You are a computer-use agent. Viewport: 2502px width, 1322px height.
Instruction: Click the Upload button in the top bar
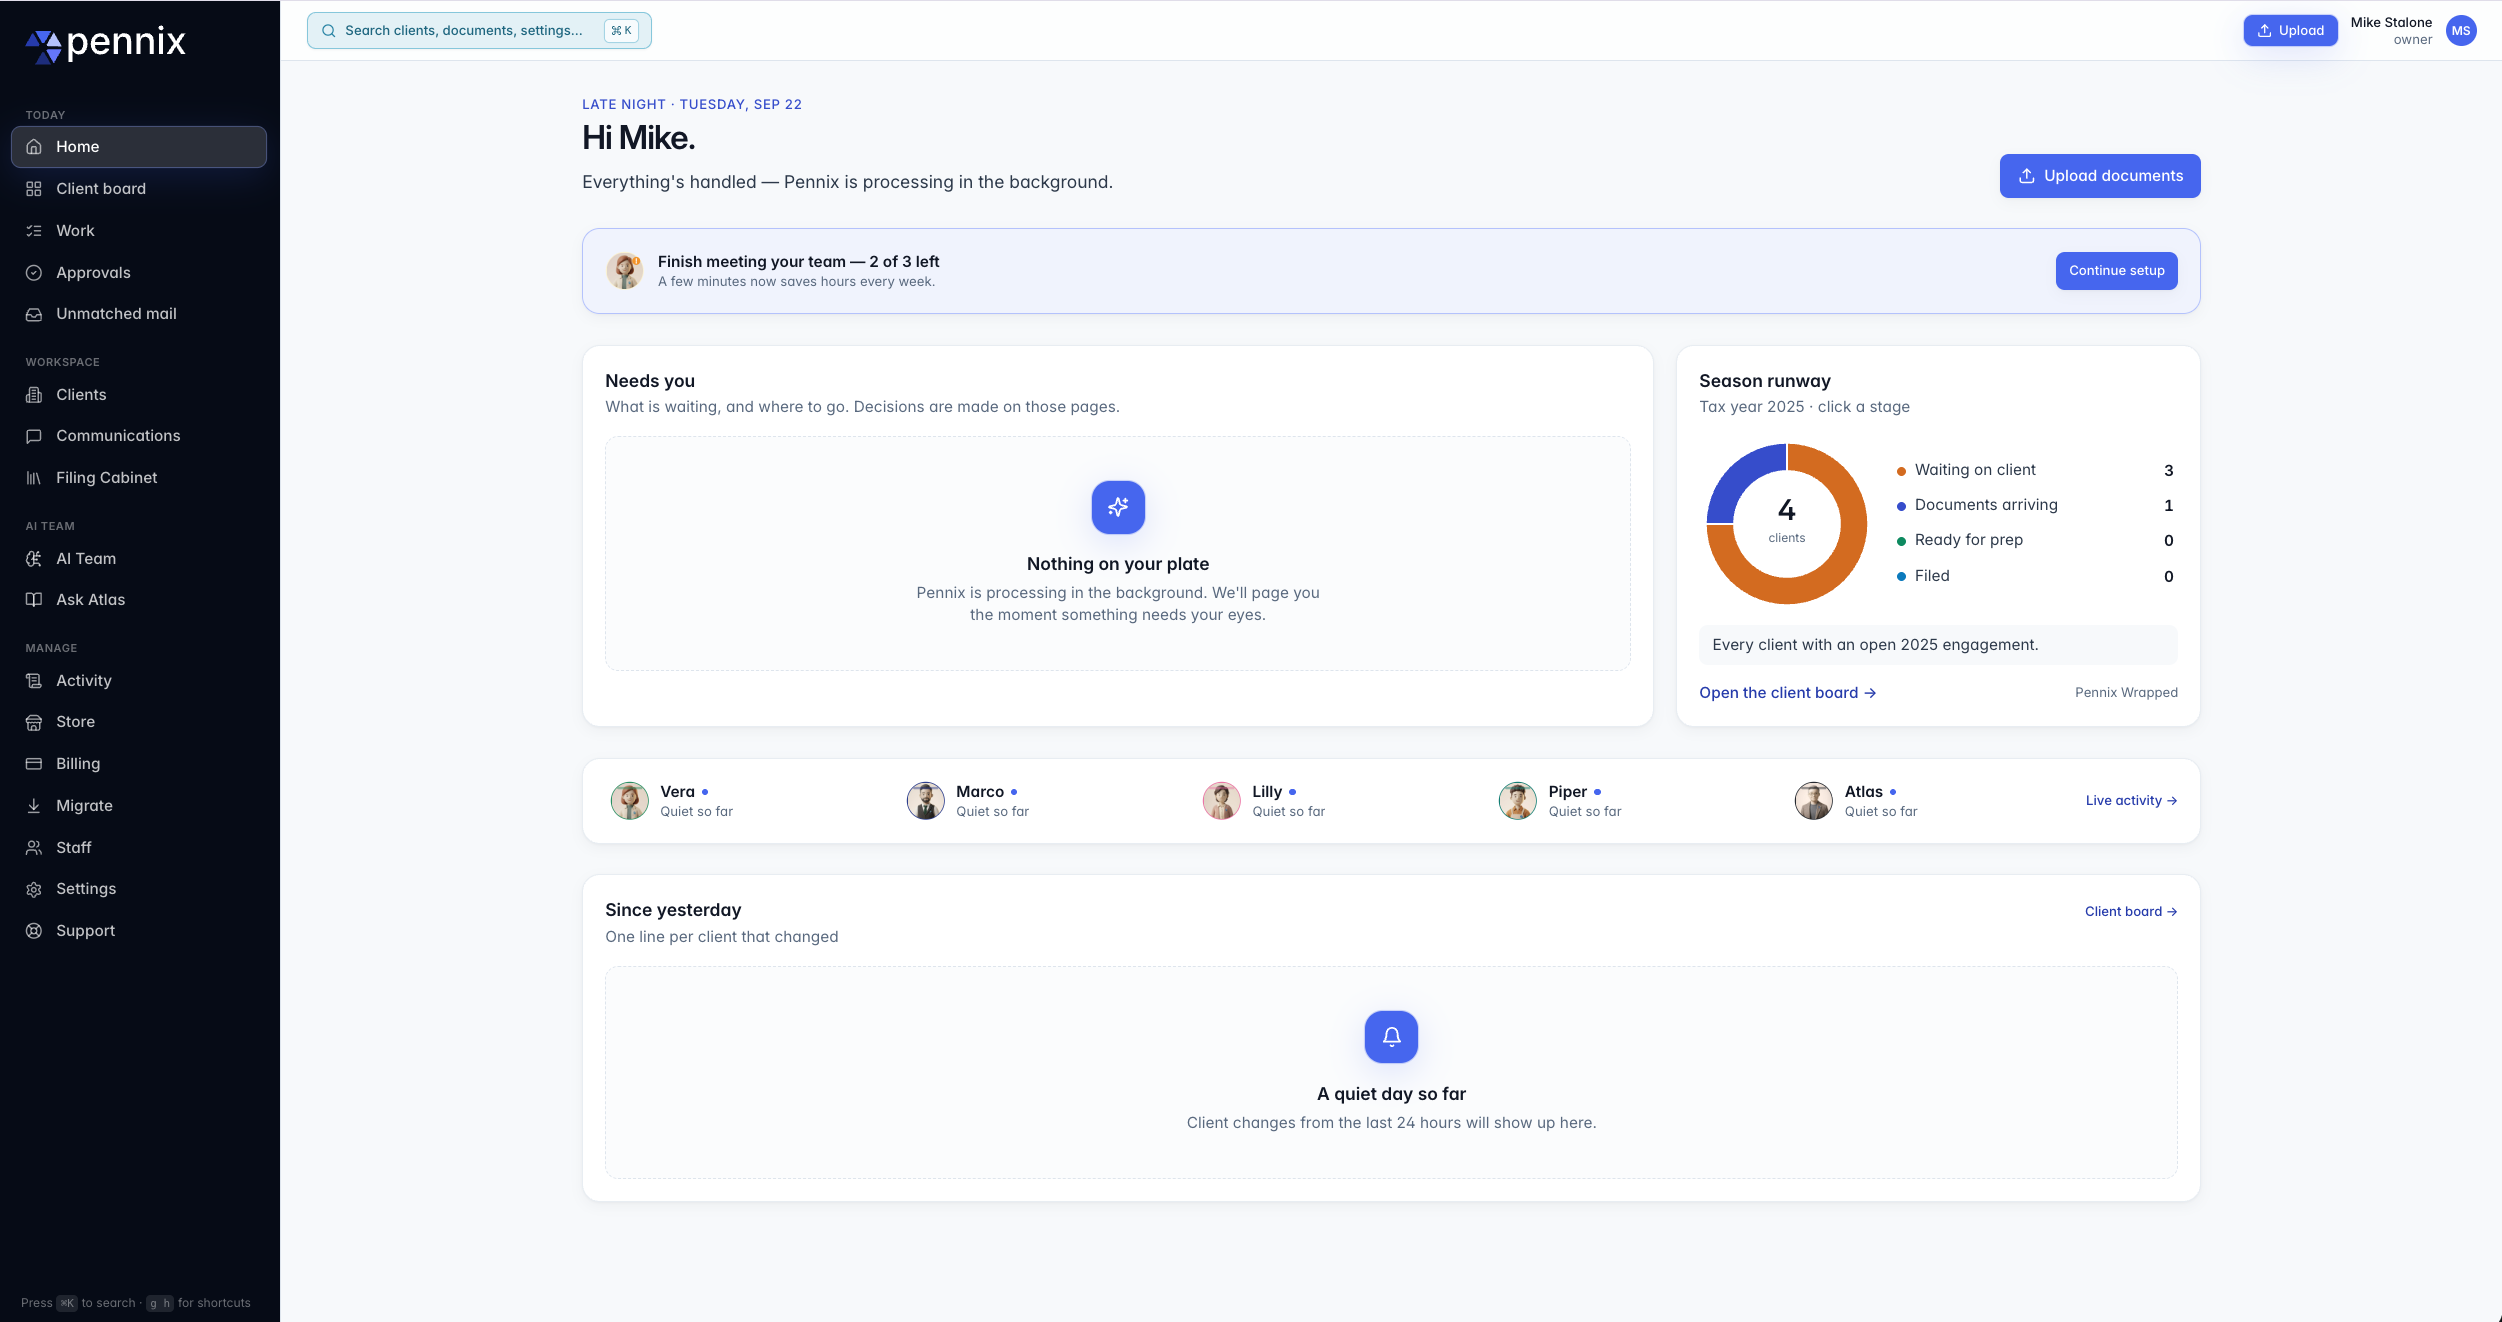(2290, 31)
